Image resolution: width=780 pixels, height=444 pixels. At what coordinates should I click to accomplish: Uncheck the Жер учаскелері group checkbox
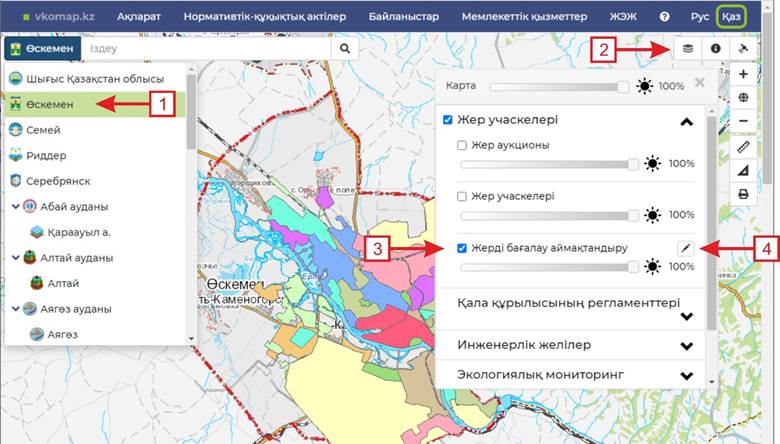448,120
